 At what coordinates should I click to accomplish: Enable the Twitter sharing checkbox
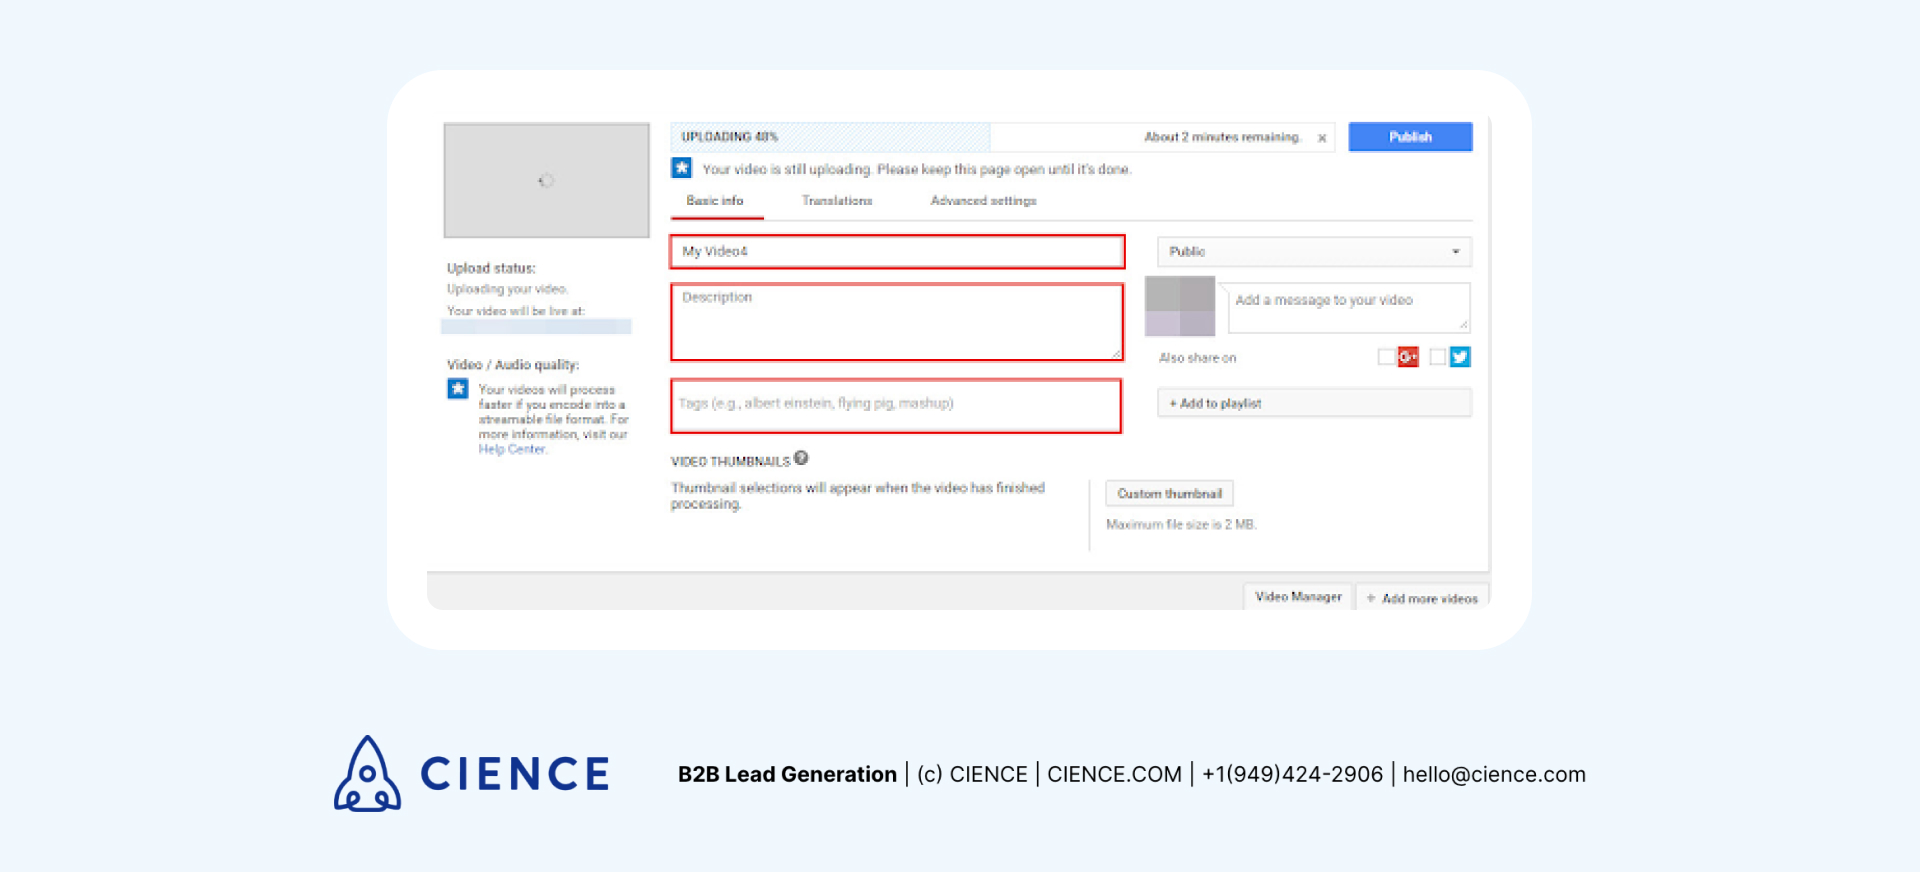click(x=1438, y=357)
